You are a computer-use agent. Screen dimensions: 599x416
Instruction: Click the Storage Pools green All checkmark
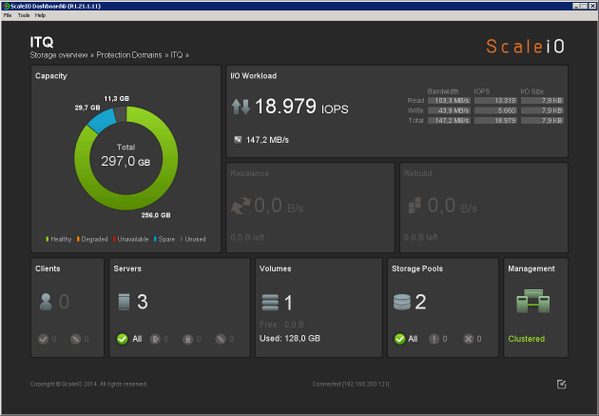[400, 339]
